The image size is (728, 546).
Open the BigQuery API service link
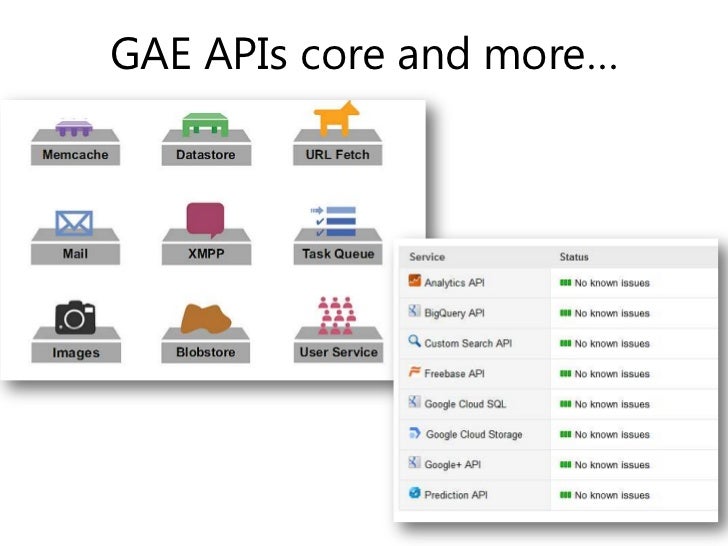pyautogui.click(x=455, y=313)
